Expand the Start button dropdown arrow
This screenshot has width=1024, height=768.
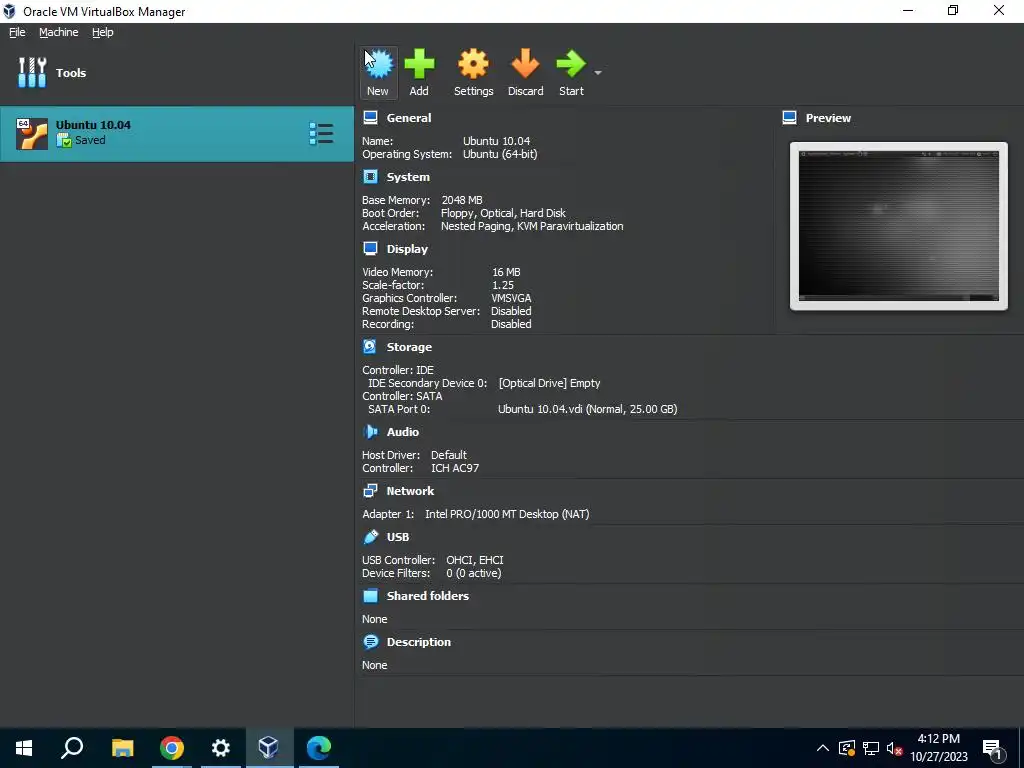click(x=598, y=72)
